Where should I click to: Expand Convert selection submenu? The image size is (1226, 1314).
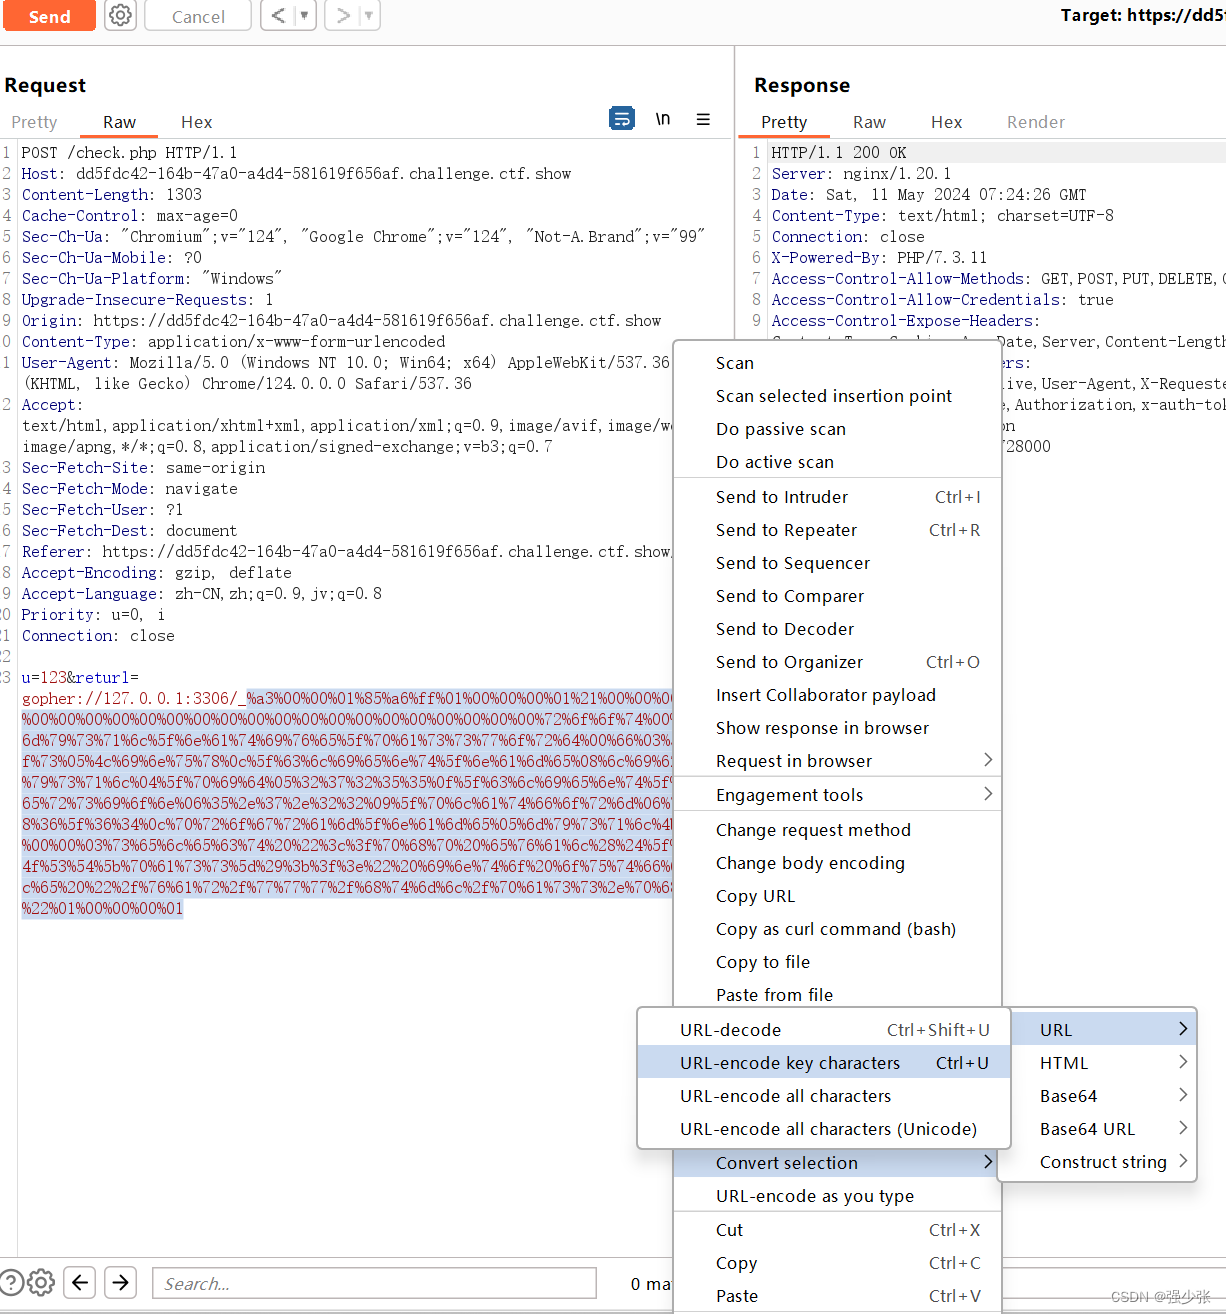coord(837,1163)
